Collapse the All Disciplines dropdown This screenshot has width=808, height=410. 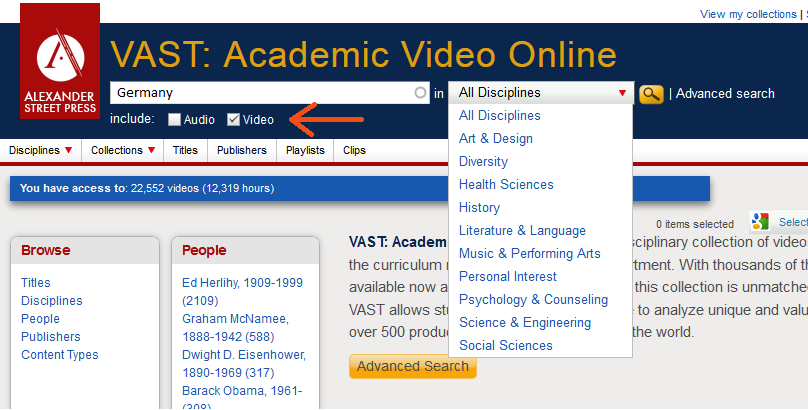coord(541,93)
